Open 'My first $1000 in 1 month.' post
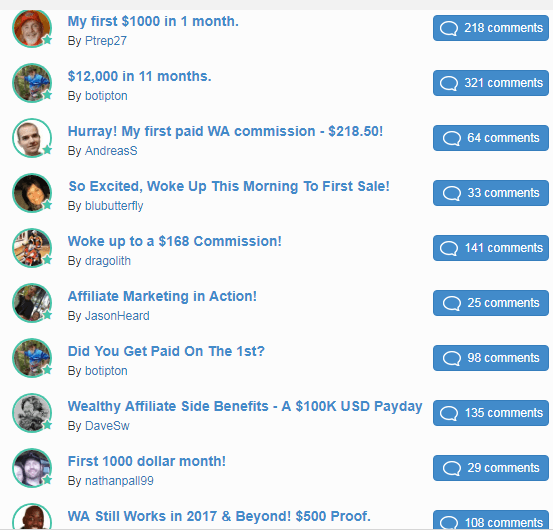 [x=153, y=22]
